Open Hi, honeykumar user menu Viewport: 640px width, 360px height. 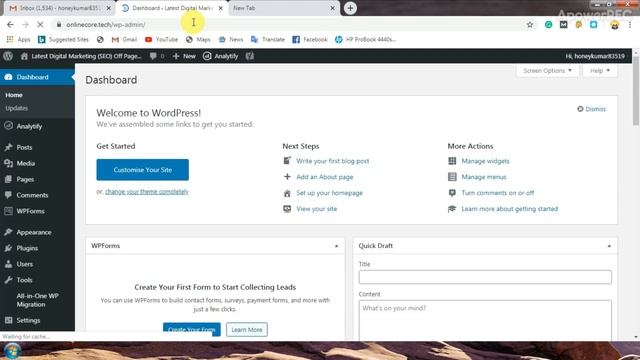[595, 56]
